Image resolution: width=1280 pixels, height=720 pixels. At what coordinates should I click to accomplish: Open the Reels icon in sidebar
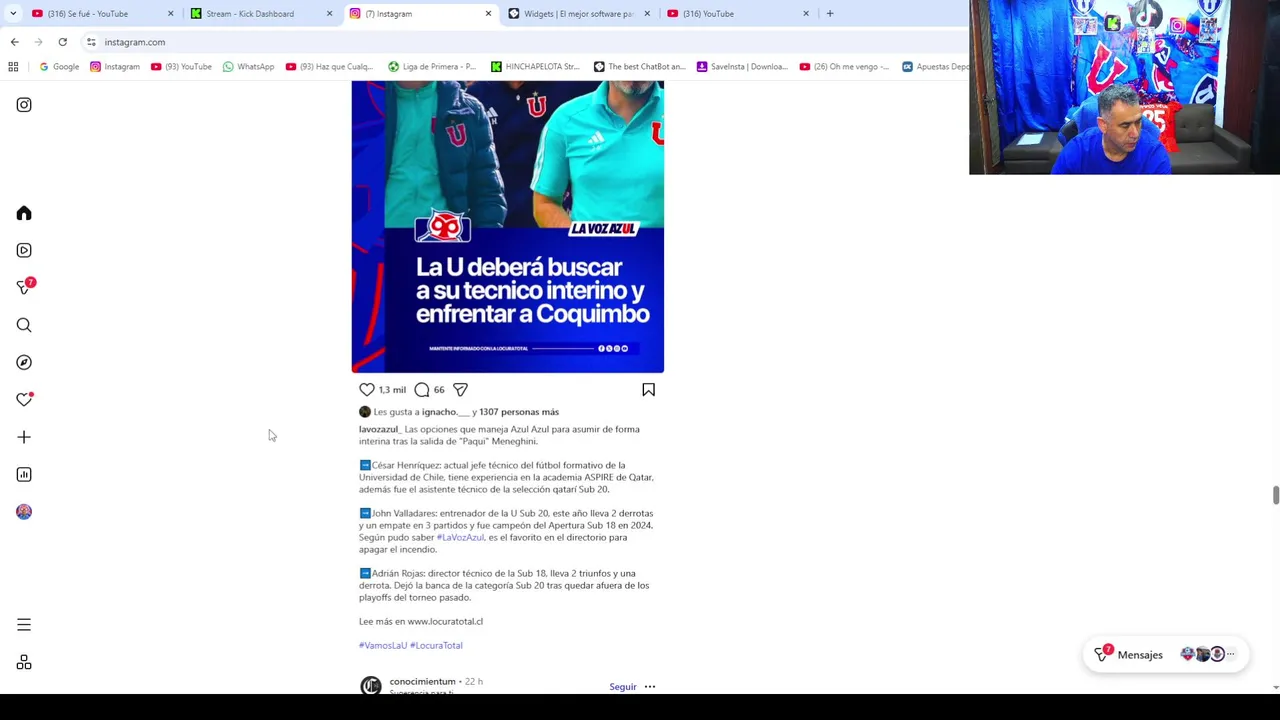click(24, 250)
